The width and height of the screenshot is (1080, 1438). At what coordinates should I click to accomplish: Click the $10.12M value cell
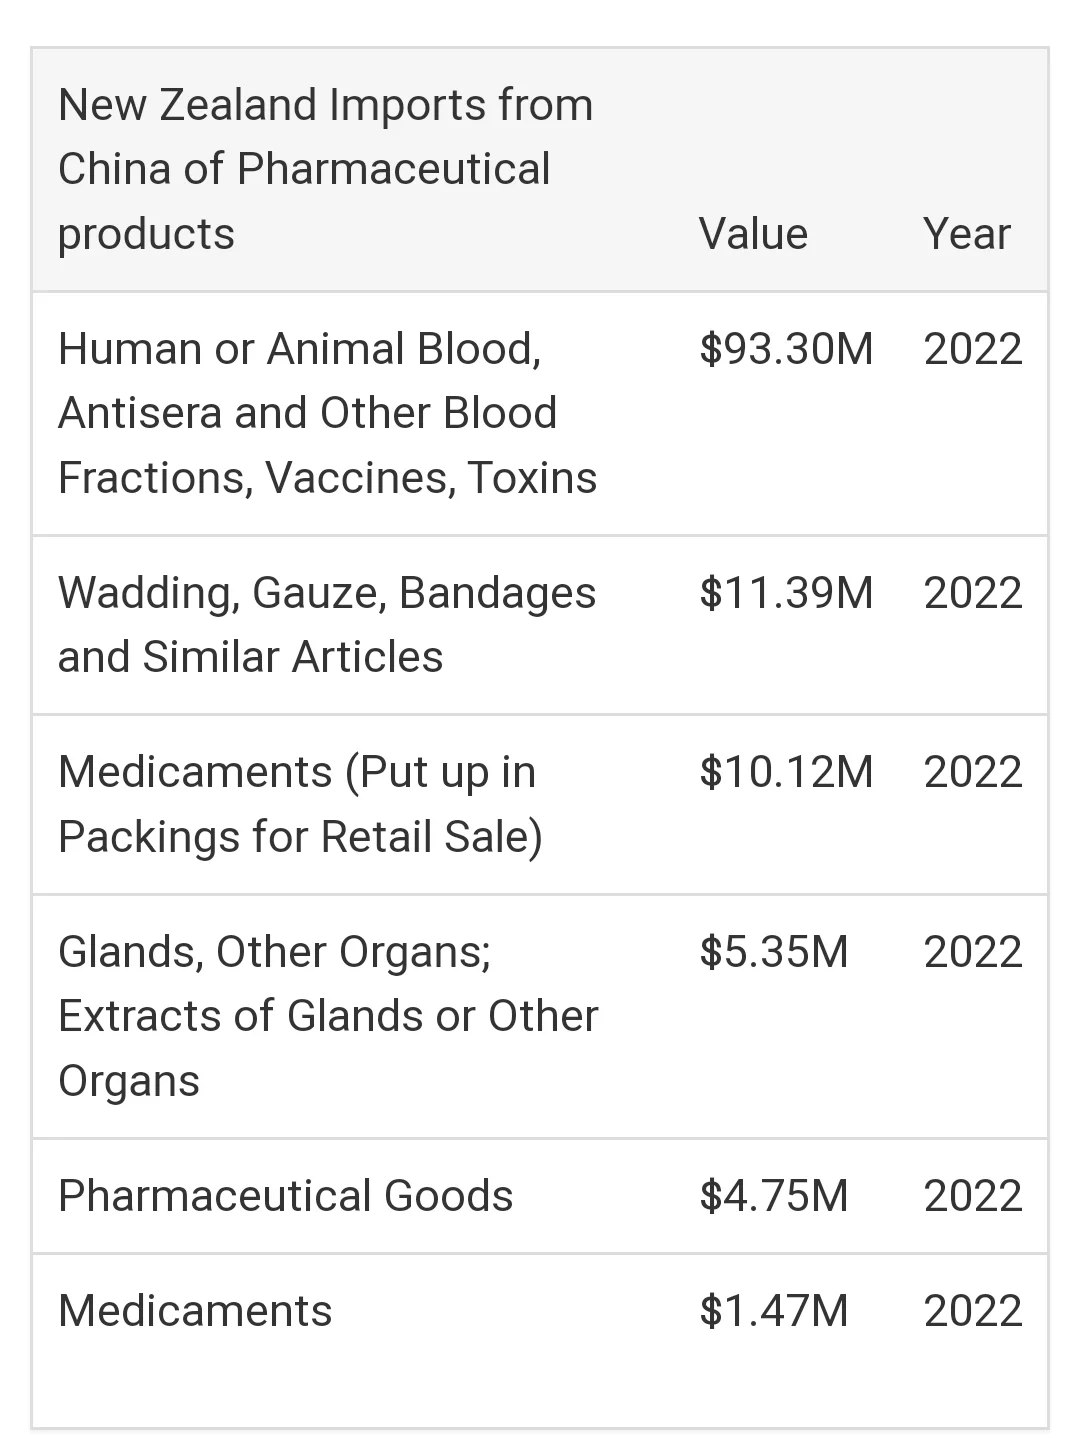(x=786, y=772)
